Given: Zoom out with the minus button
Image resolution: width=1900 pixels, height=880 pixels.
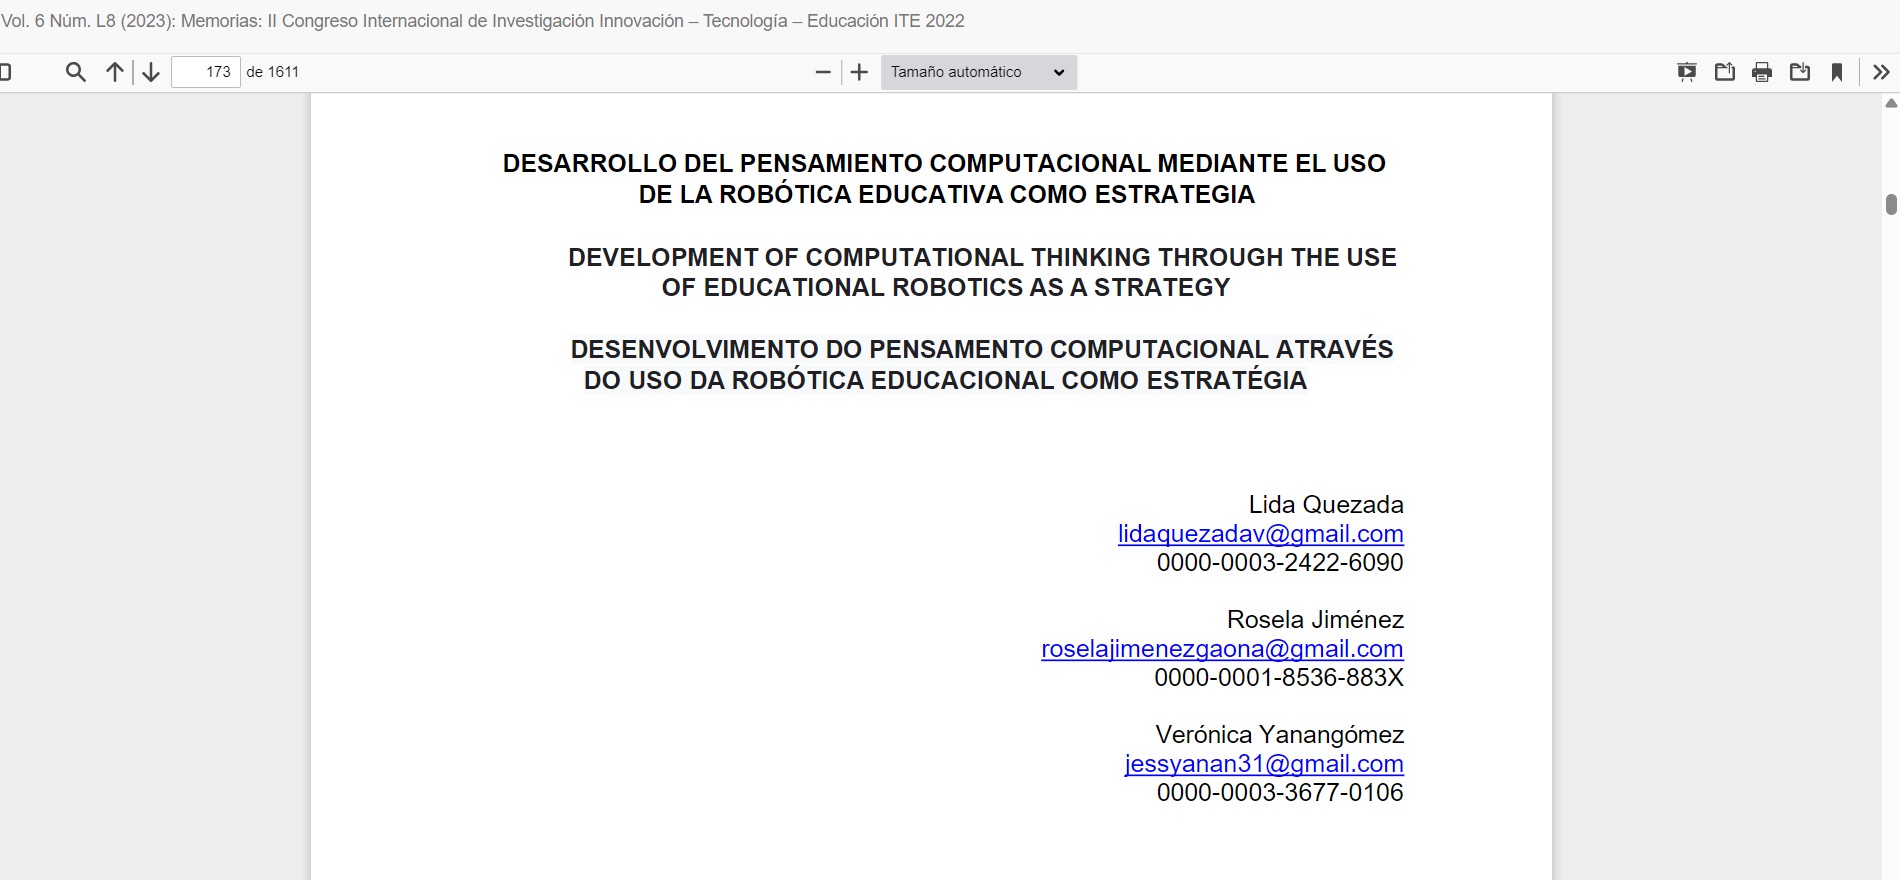Looking at the screenshot, I should point(823,72).
